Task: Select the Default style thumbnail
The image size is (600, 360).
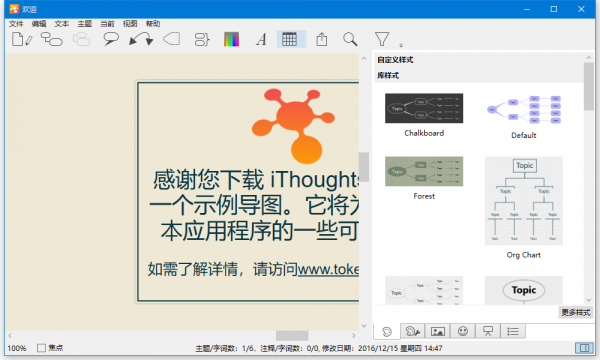Action: (523, 110)
